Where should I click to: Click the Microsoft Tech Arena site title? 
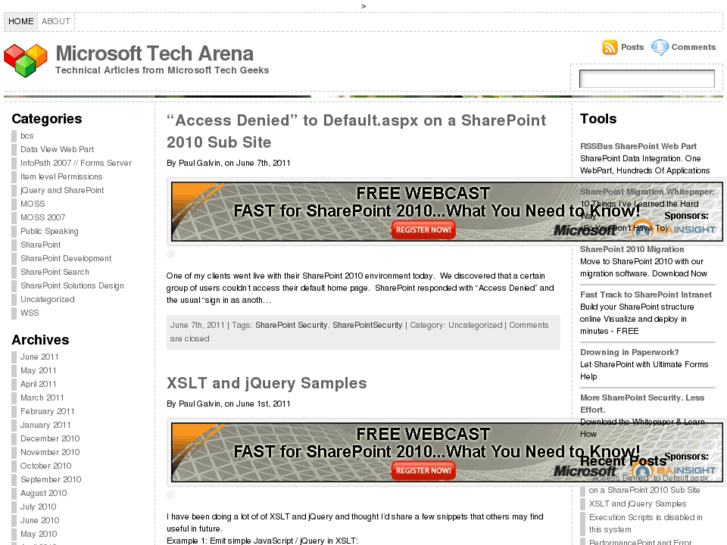point(154,53)
